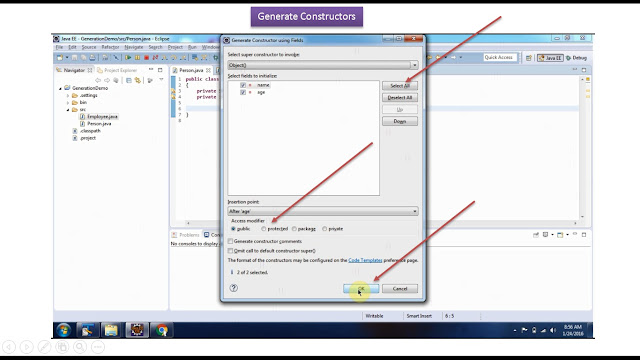
Task: Enable Omit call to default constructor super()
Action: (x=231, y=251)
